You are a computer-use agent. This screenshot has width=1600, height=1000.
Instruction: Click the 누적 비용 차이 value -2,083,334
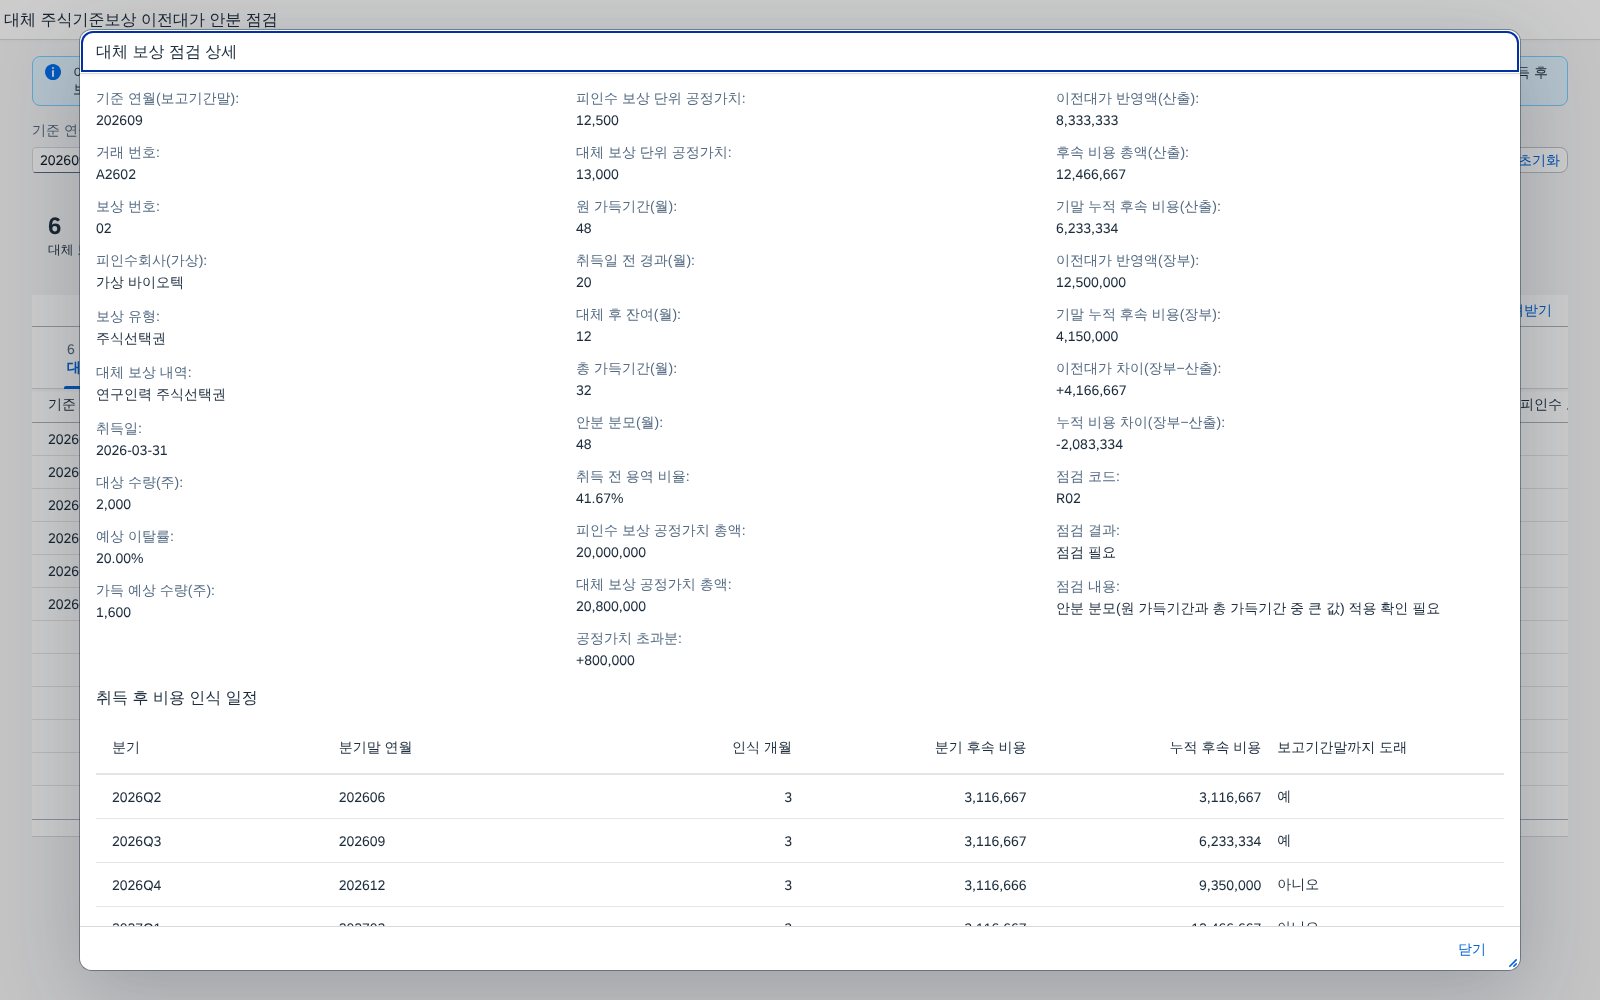point(1089,444)
